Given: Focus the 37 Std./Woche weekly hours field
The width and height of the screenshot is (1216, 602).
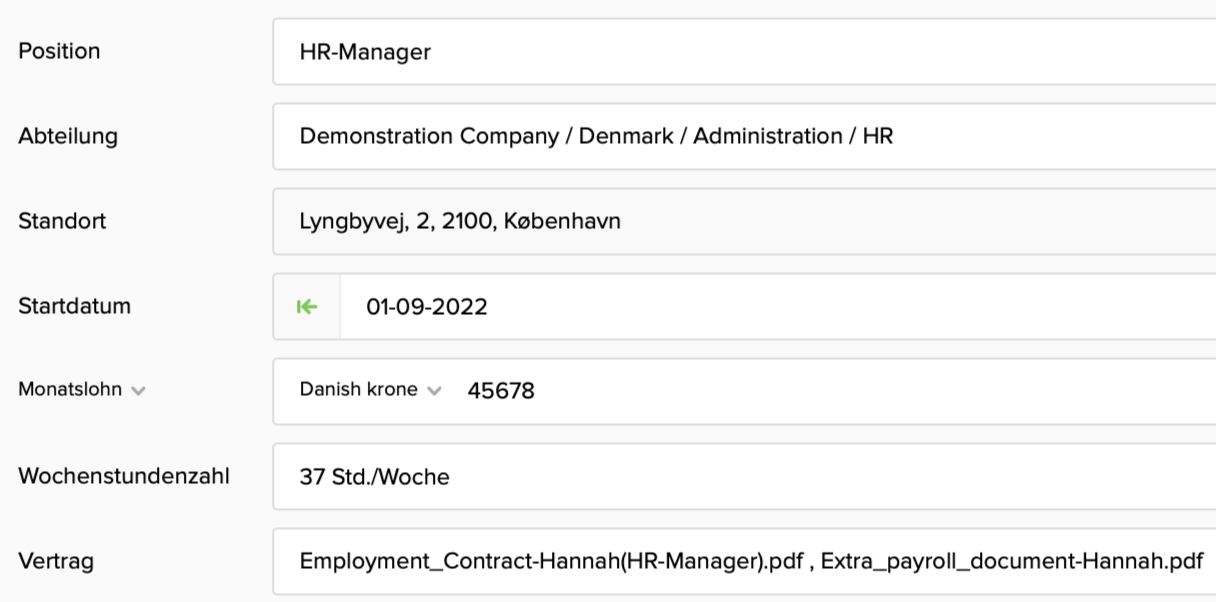Looking at the screenshot, I should 700,477.
